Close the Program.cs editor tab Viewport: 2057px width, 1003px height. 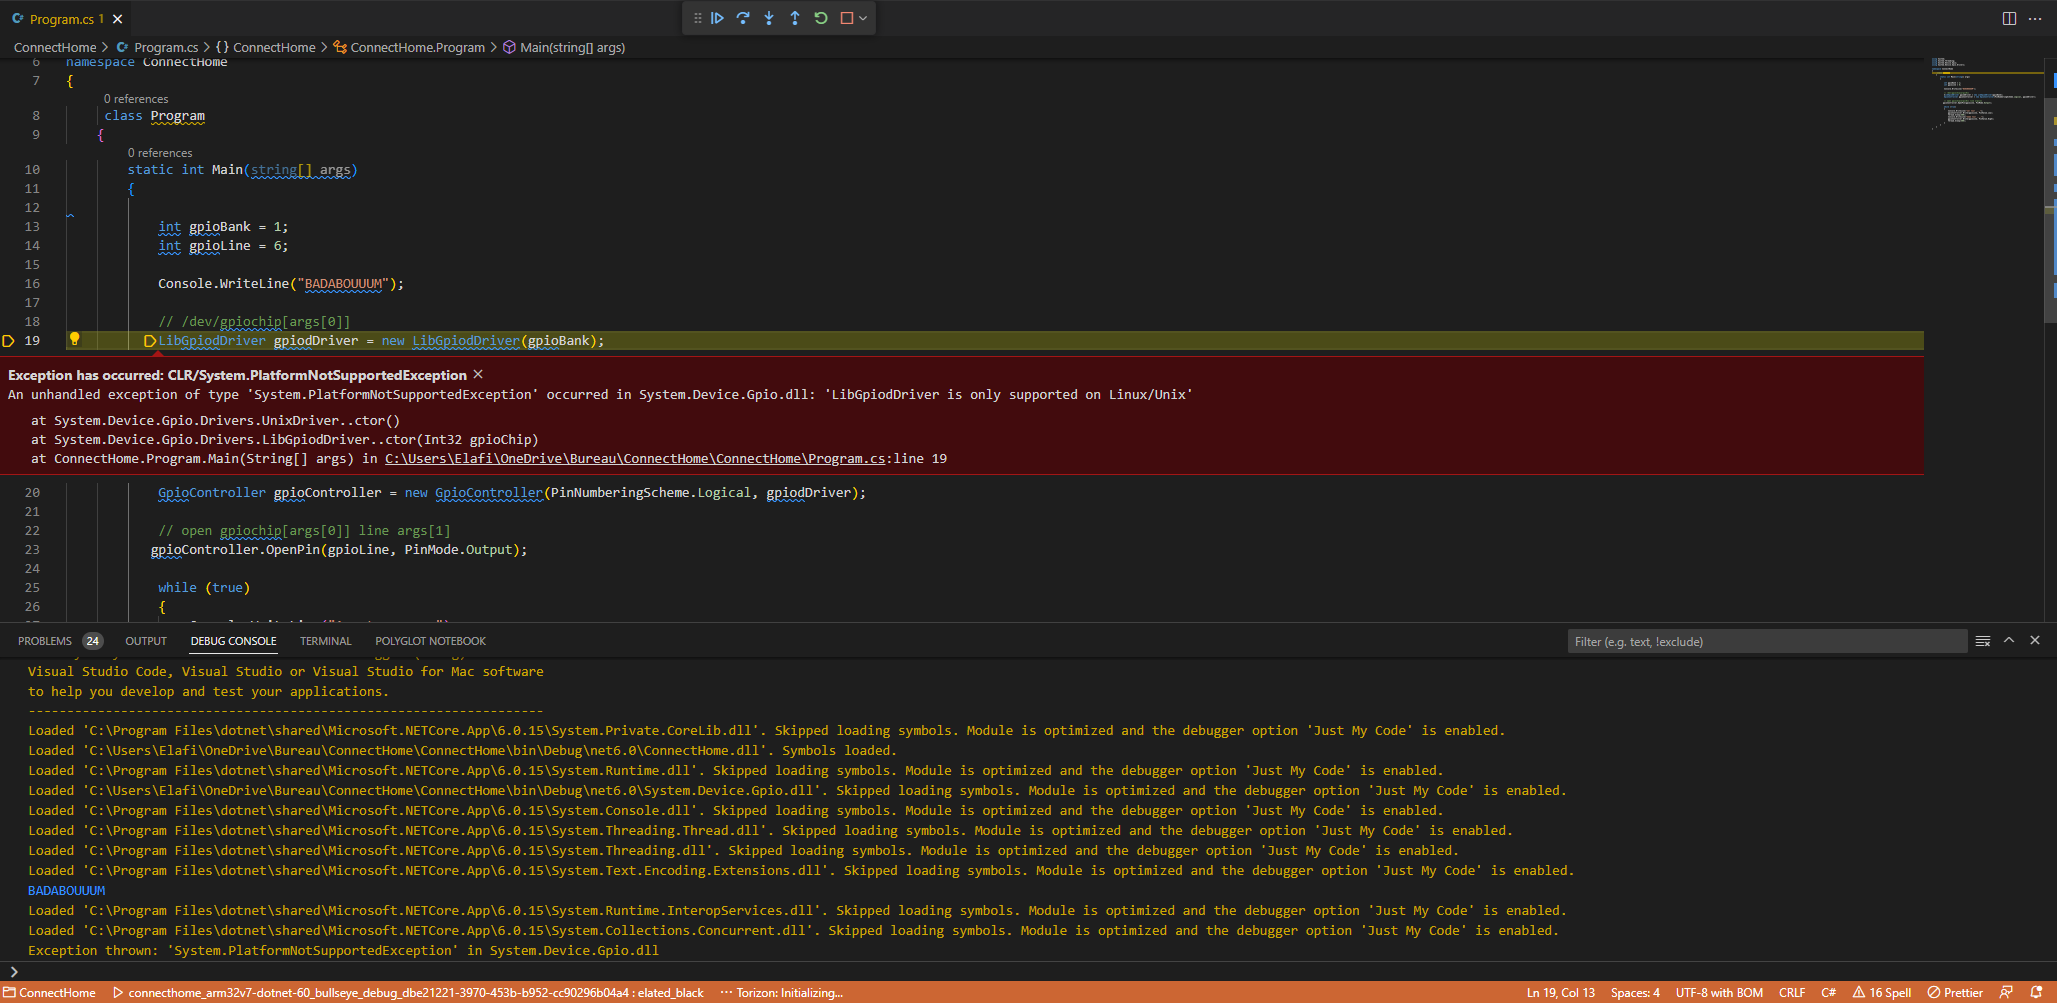click(118, 19)
